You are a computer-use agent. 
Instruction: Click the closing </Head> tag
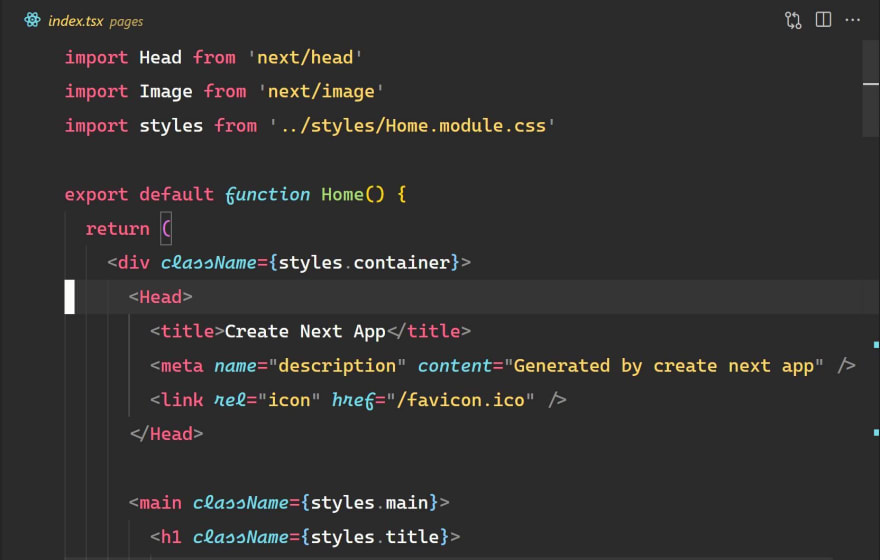point(167,434)
